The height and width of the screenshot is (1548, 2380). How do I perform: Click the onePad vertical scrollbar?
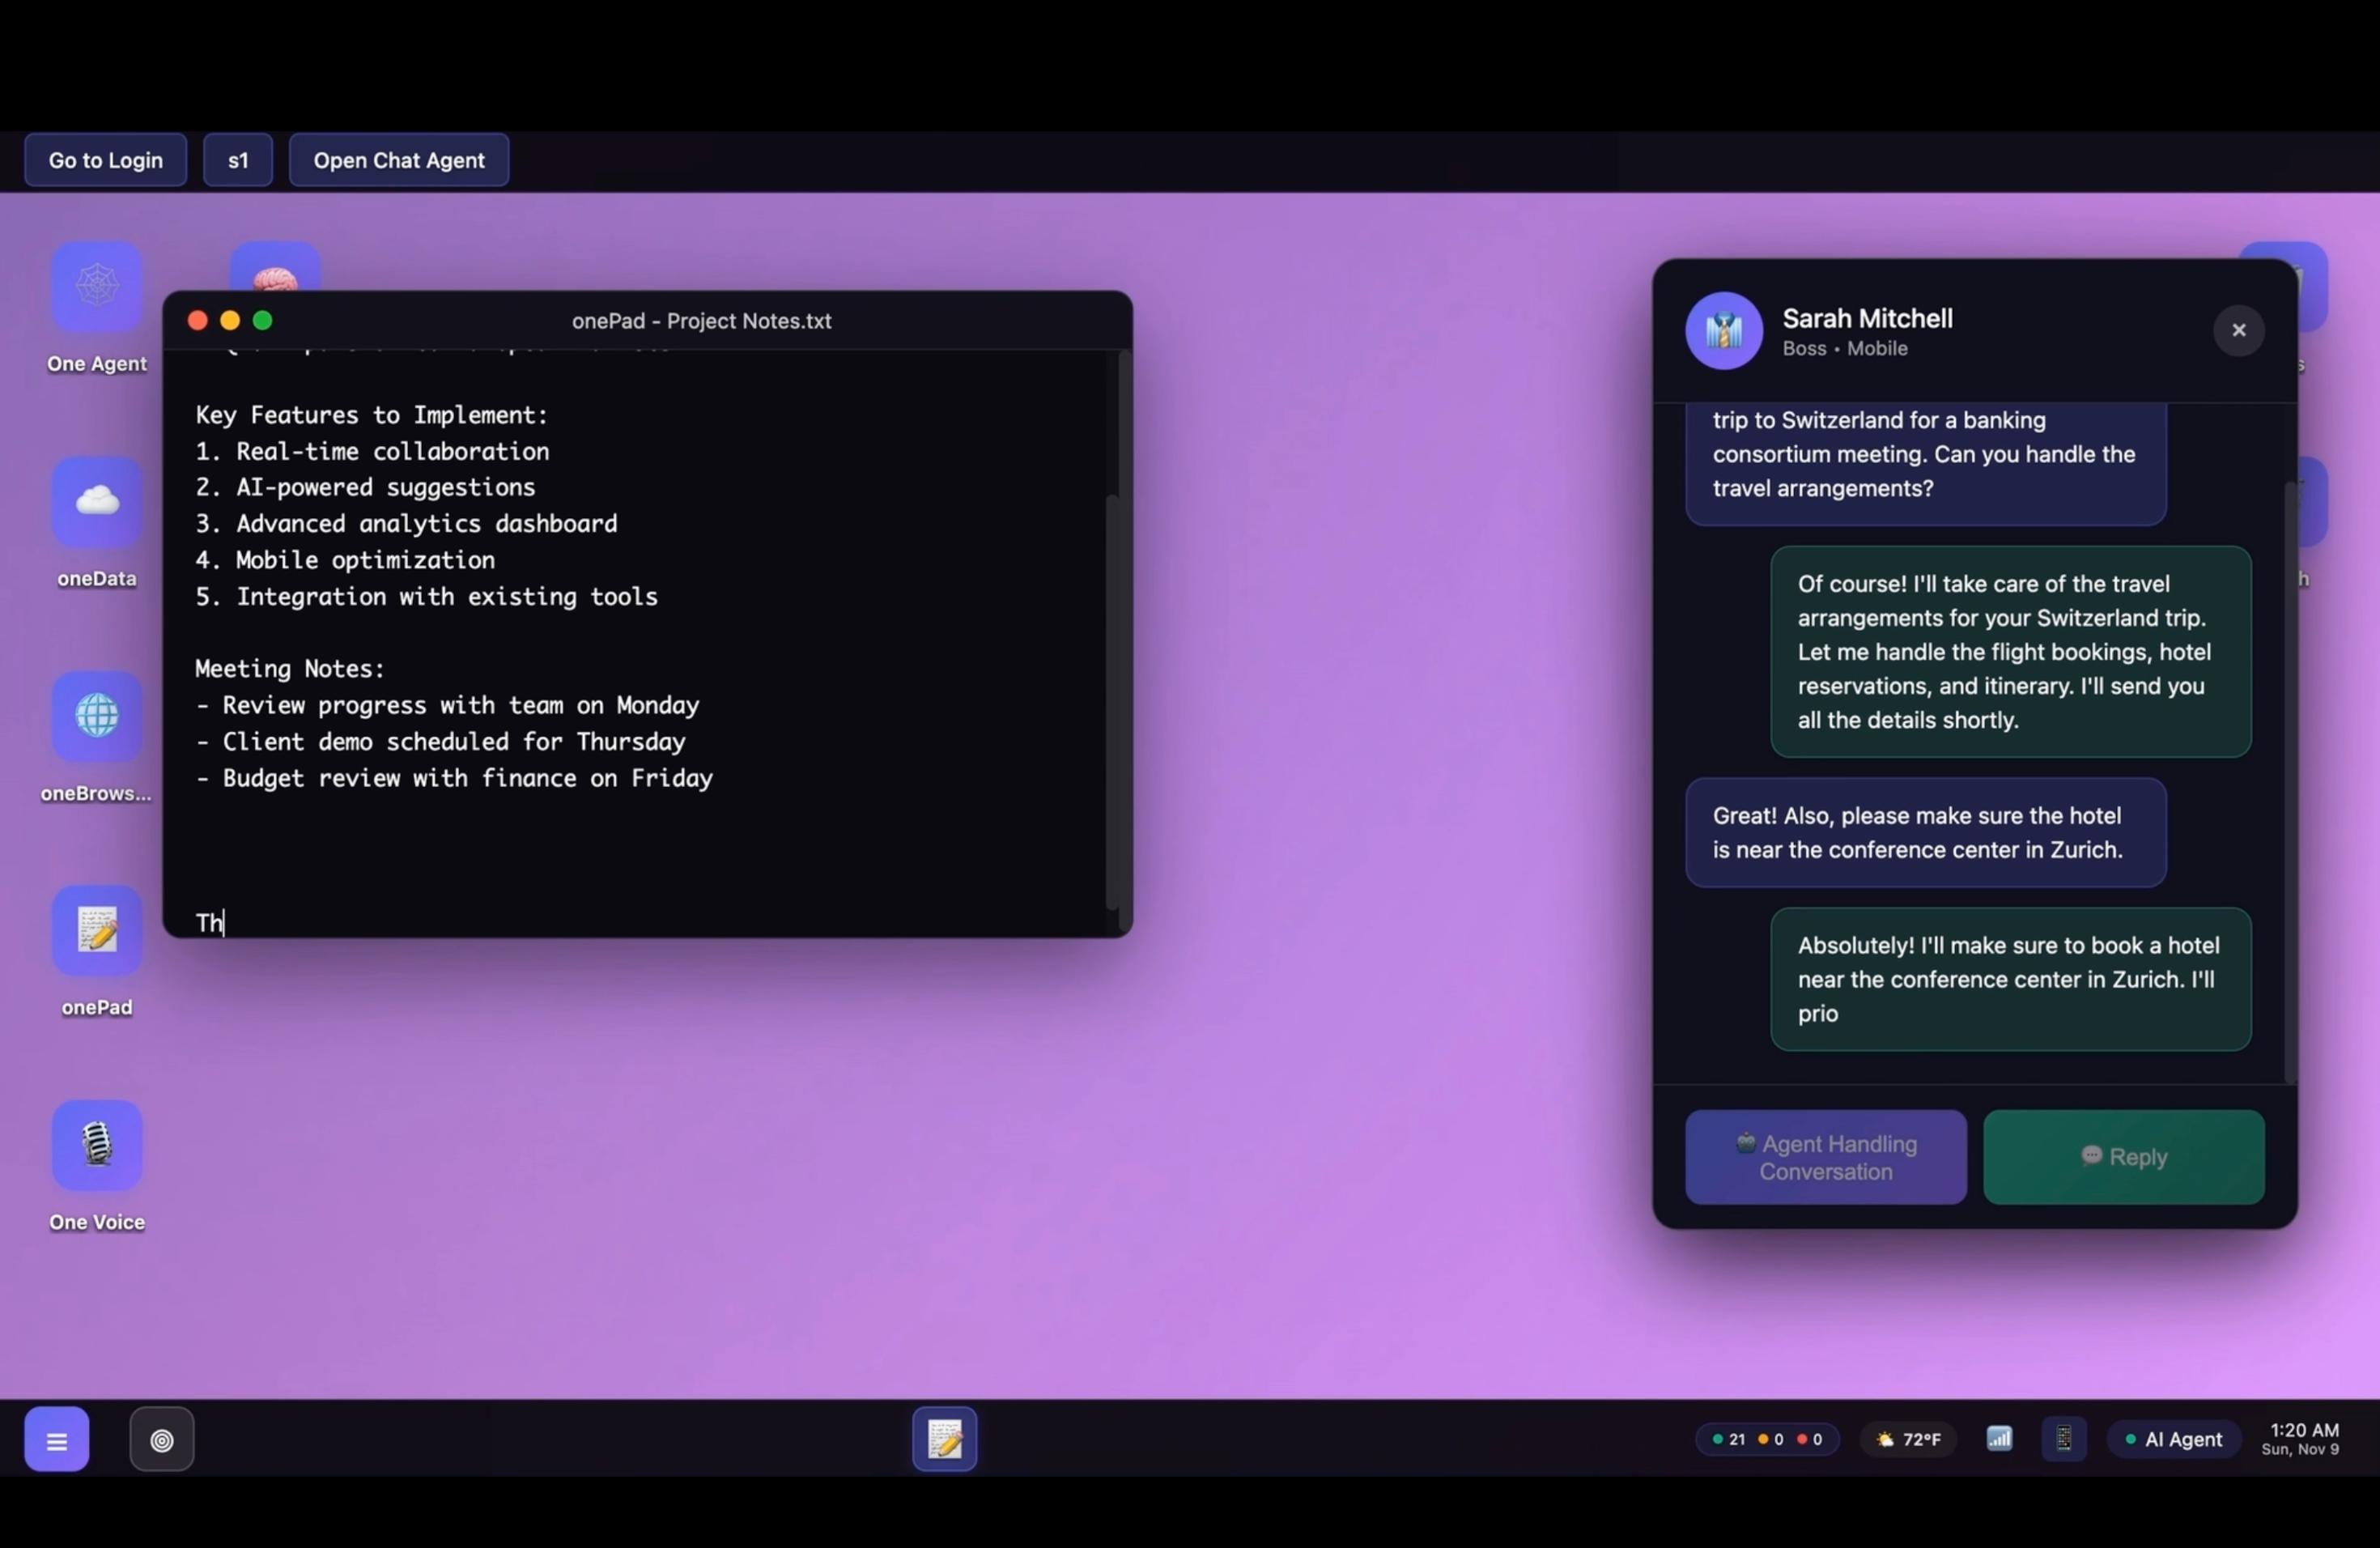coord(1111,700)
